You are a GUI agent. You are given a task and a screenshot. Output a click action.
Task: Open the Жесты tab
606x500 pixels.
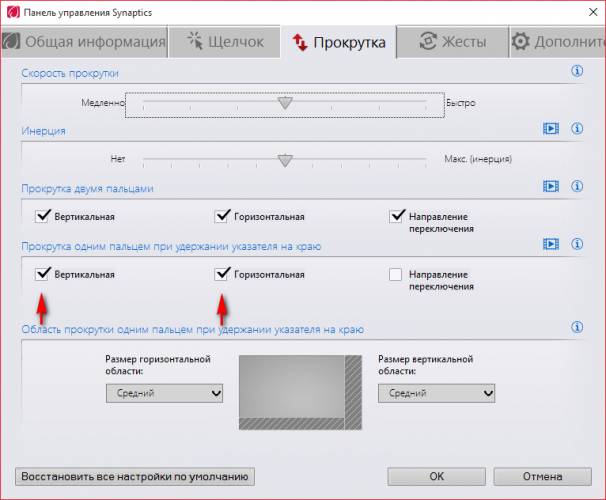pos(451,42)
